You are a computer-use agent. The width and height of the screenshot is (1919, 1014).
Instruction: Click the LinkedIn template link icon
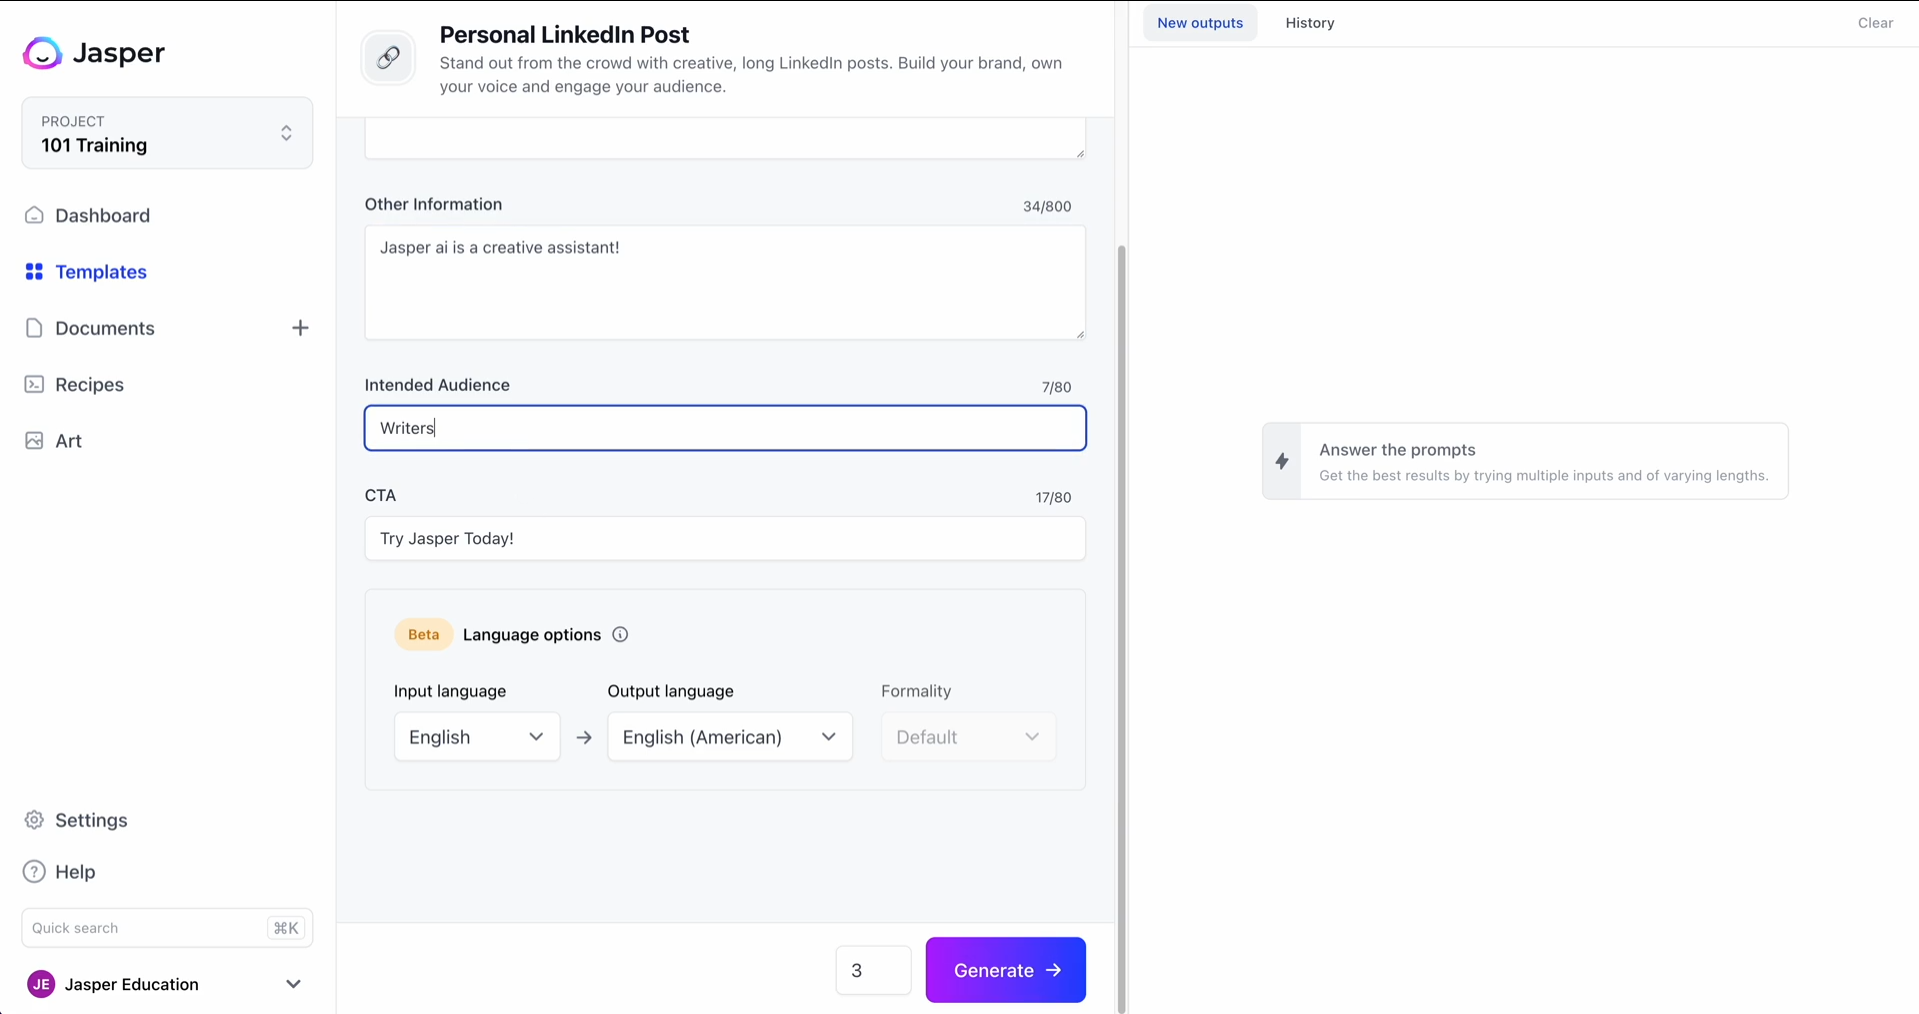click(x=388, y=58)
